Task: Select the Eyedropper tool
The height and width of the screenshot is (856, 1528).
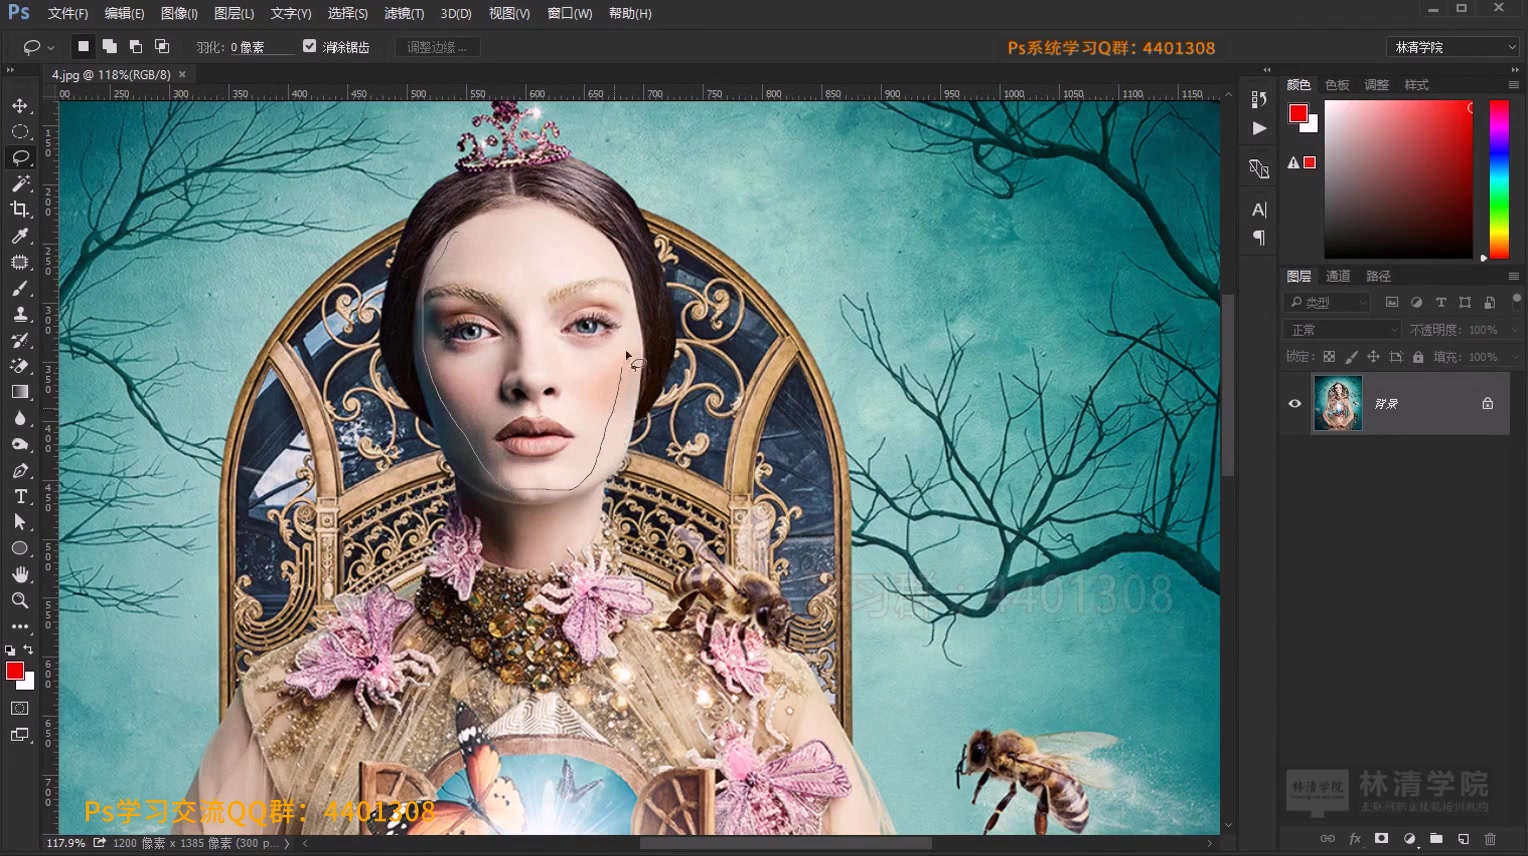Action: tap(20, 236)
